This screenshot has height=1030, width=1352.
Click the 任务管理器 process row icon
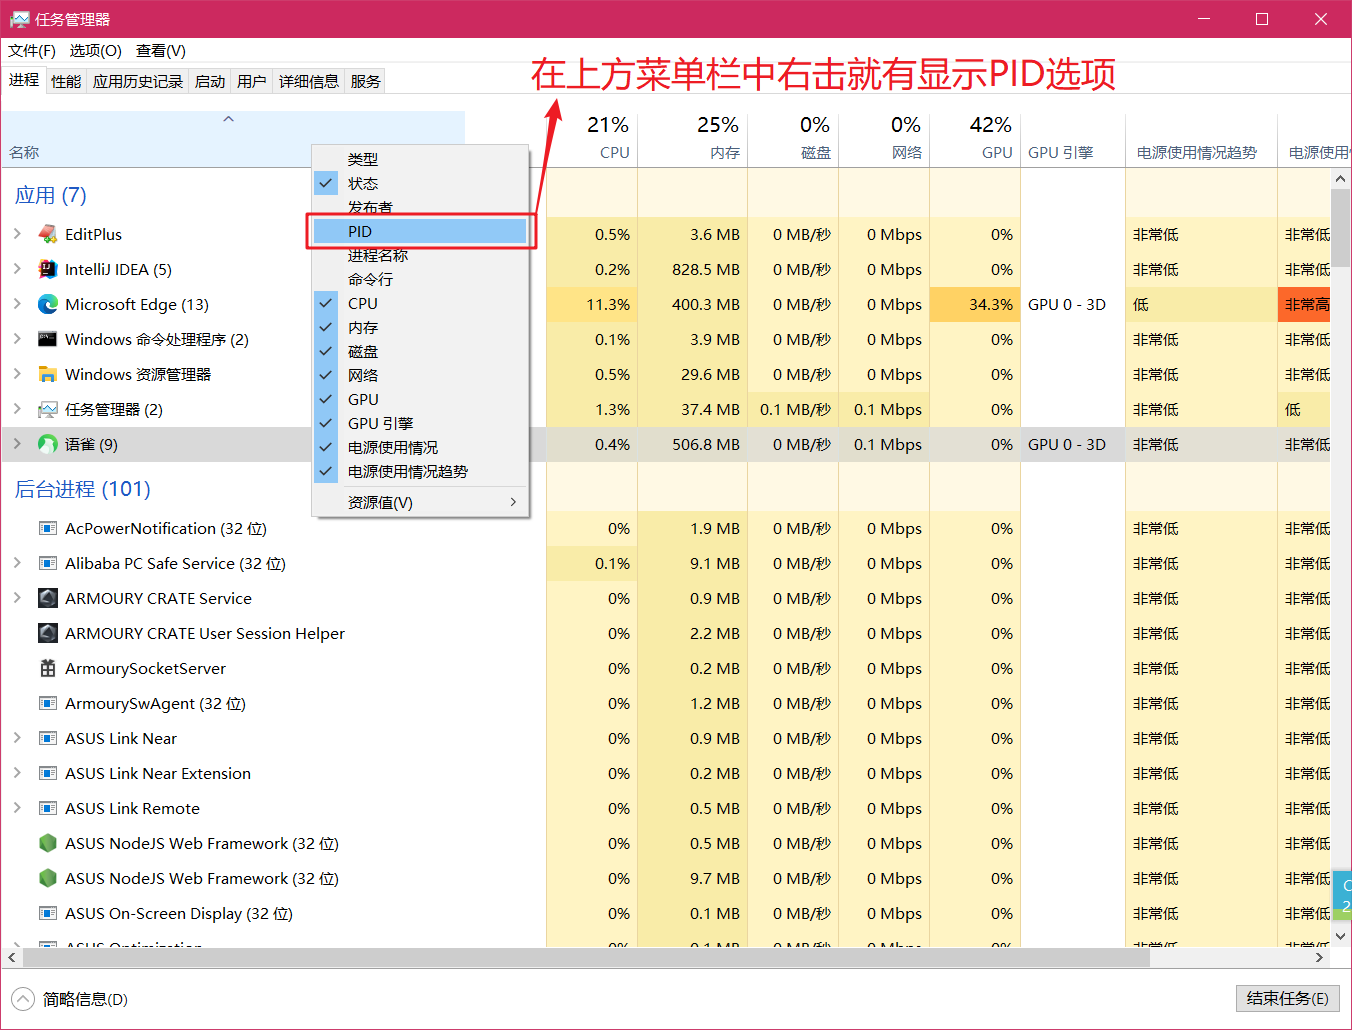point(47,409)
